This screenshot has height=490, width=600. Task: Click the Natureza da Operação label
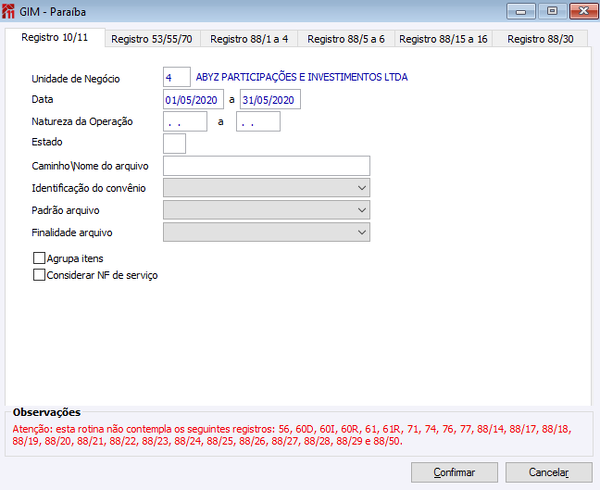point(82,122)
